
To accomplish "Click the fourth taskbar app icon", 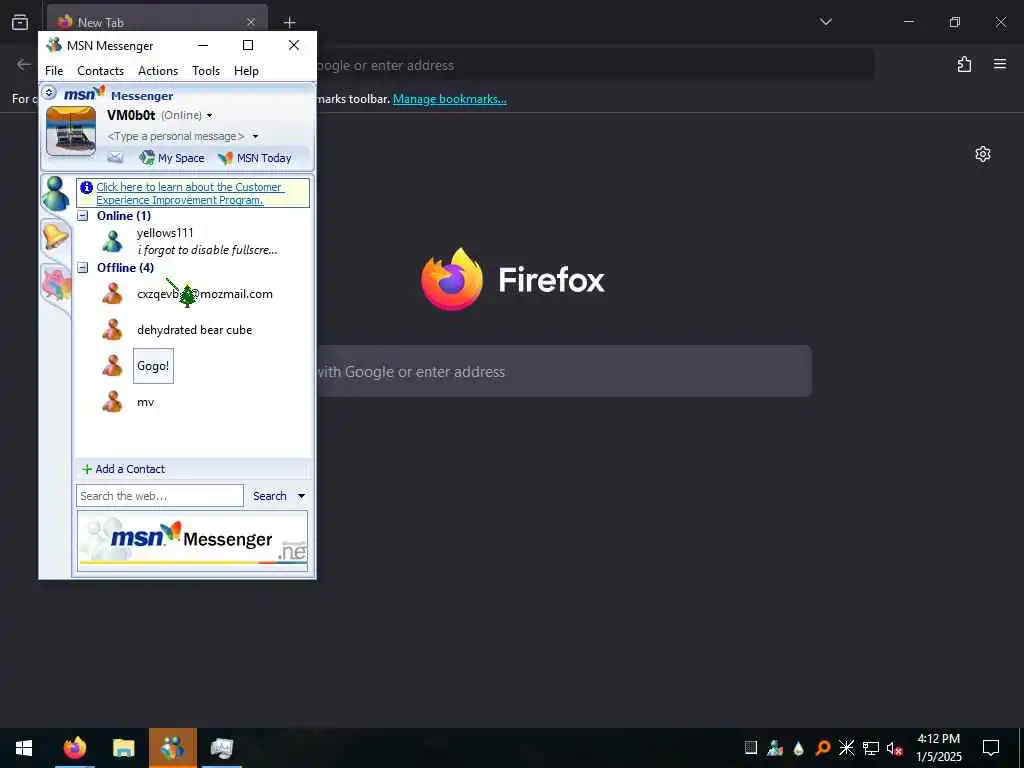I will pos(222,748).
